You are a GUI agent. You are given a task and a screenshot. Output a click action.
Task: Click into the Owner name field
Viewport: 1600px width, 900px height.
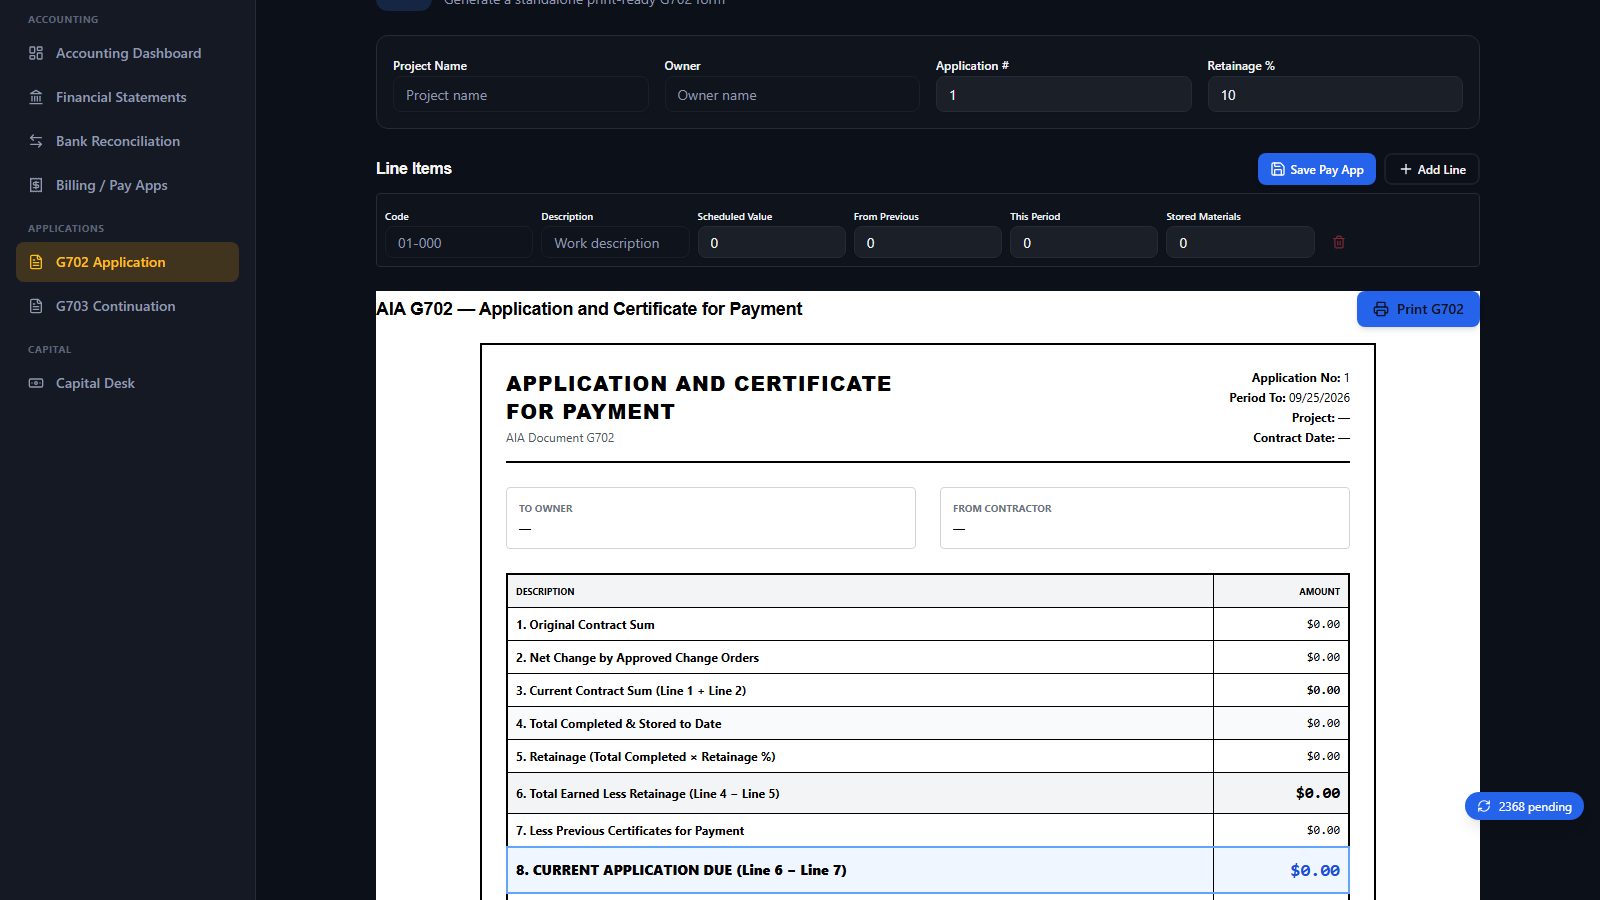tap(792, 95)
